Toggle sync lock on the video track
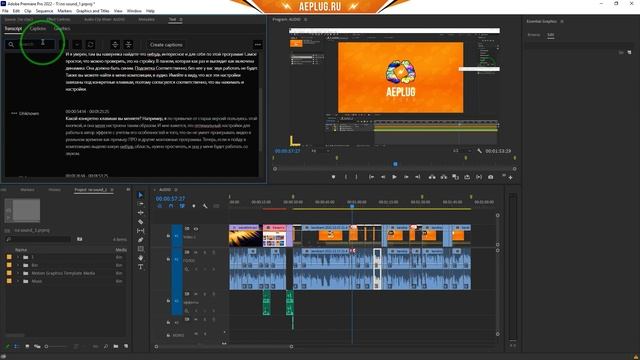 click(x=187, y=229)
